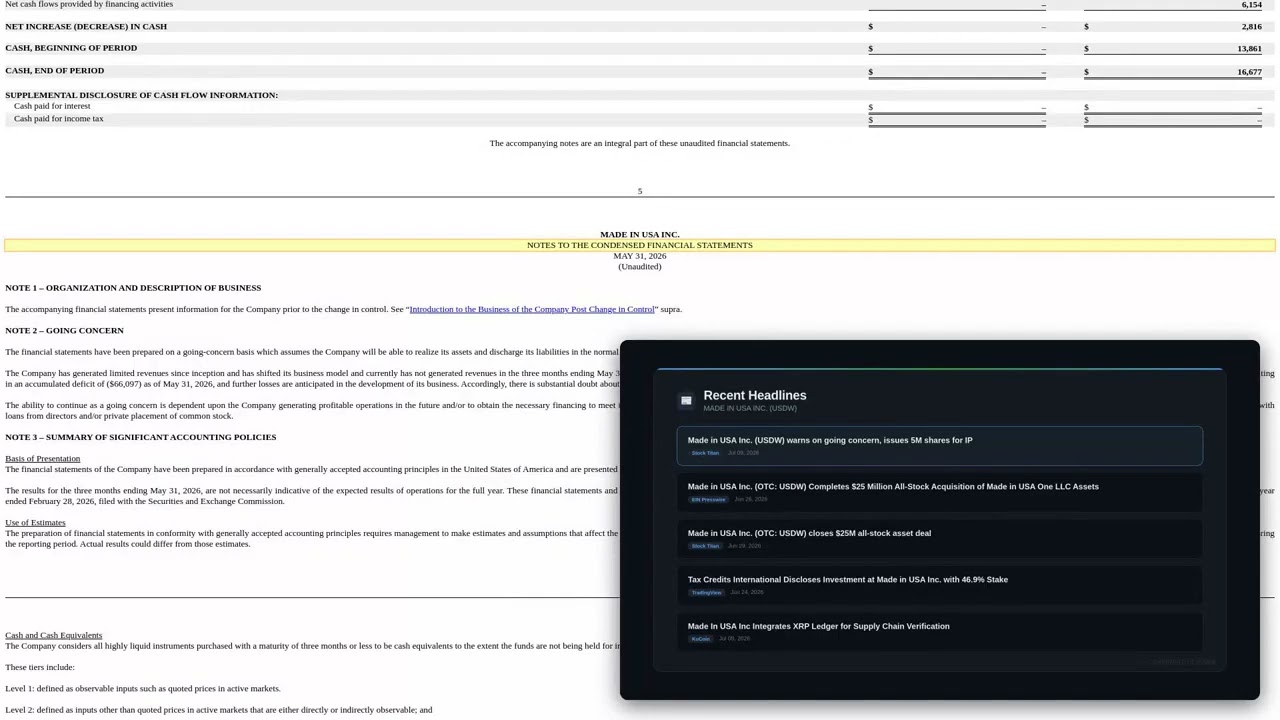Click the KuCoin source tag

pyautogui.click(x=700, y=638)
